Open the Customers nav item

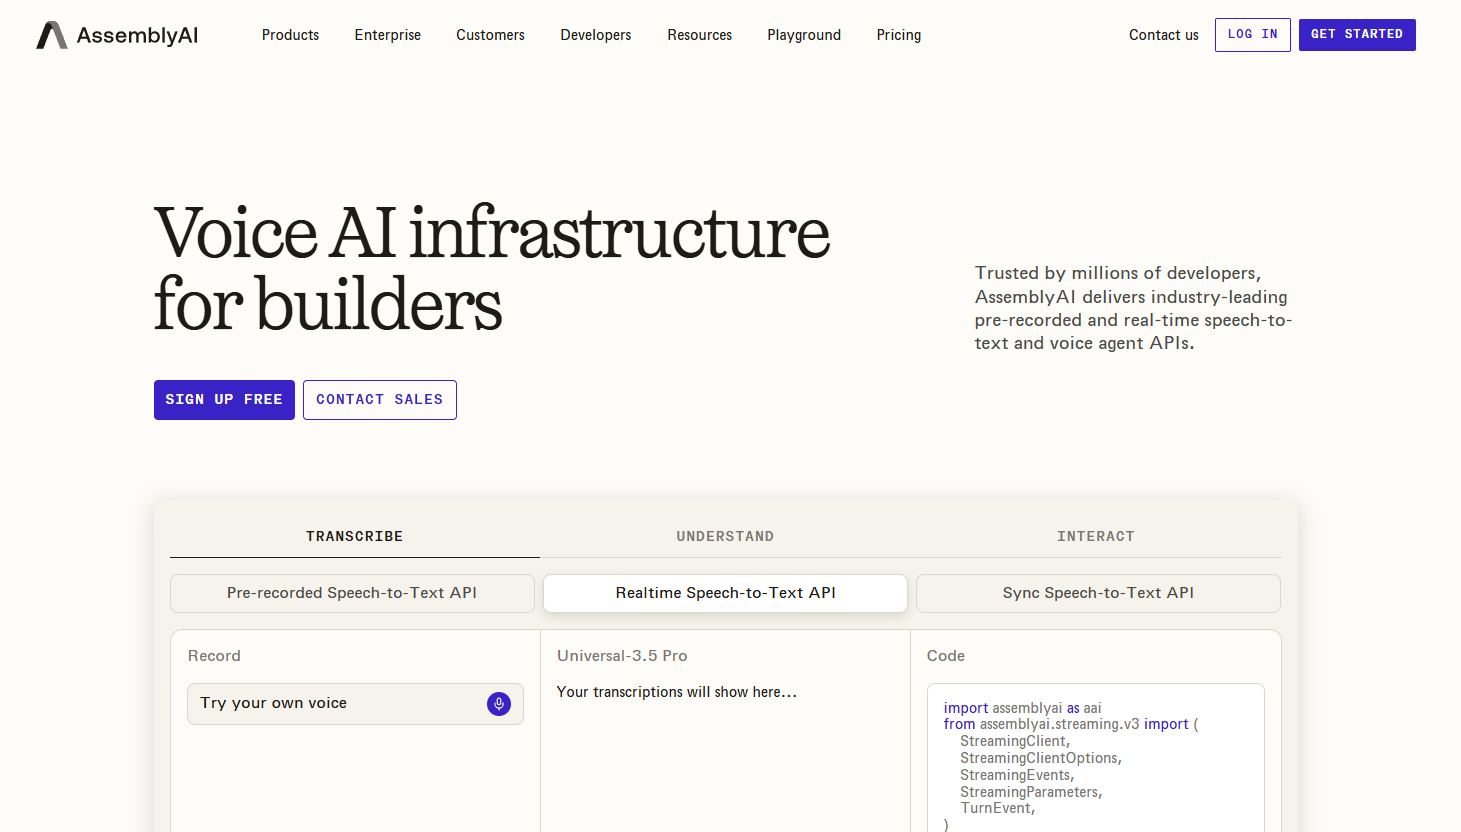490,35
